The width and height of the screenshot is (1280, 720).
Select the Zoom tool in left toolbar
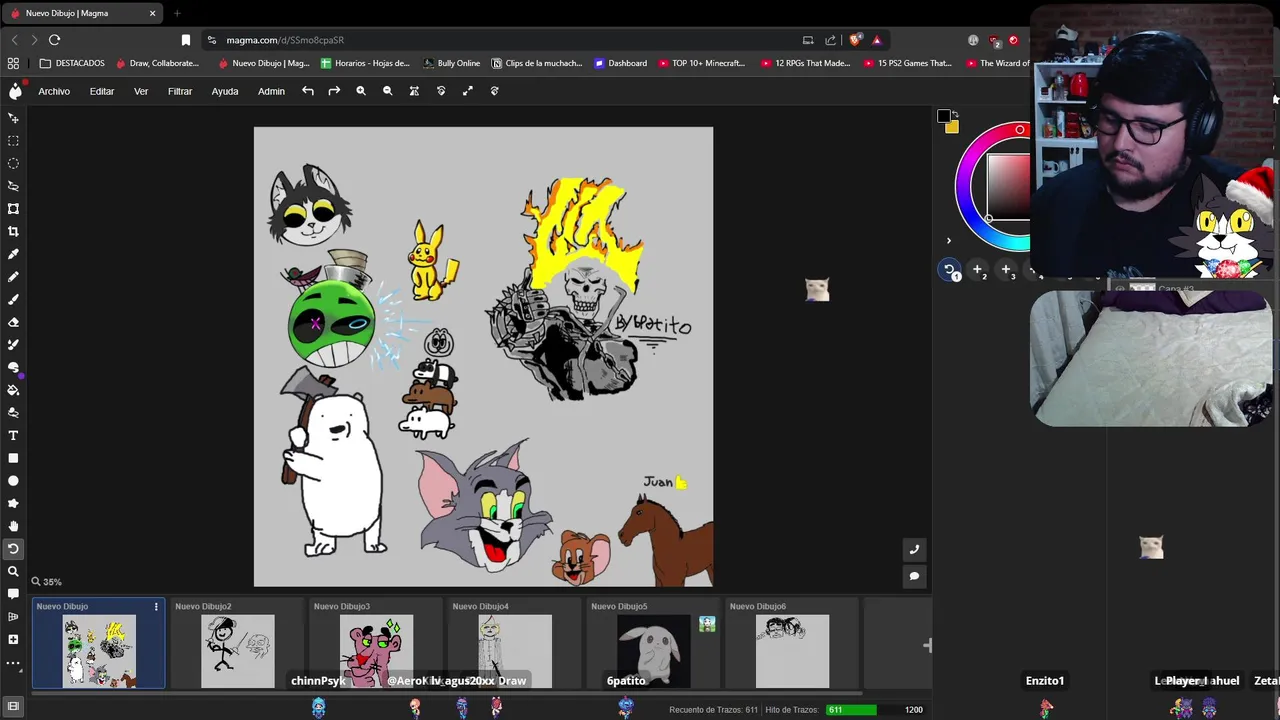(x=13, y=571)
